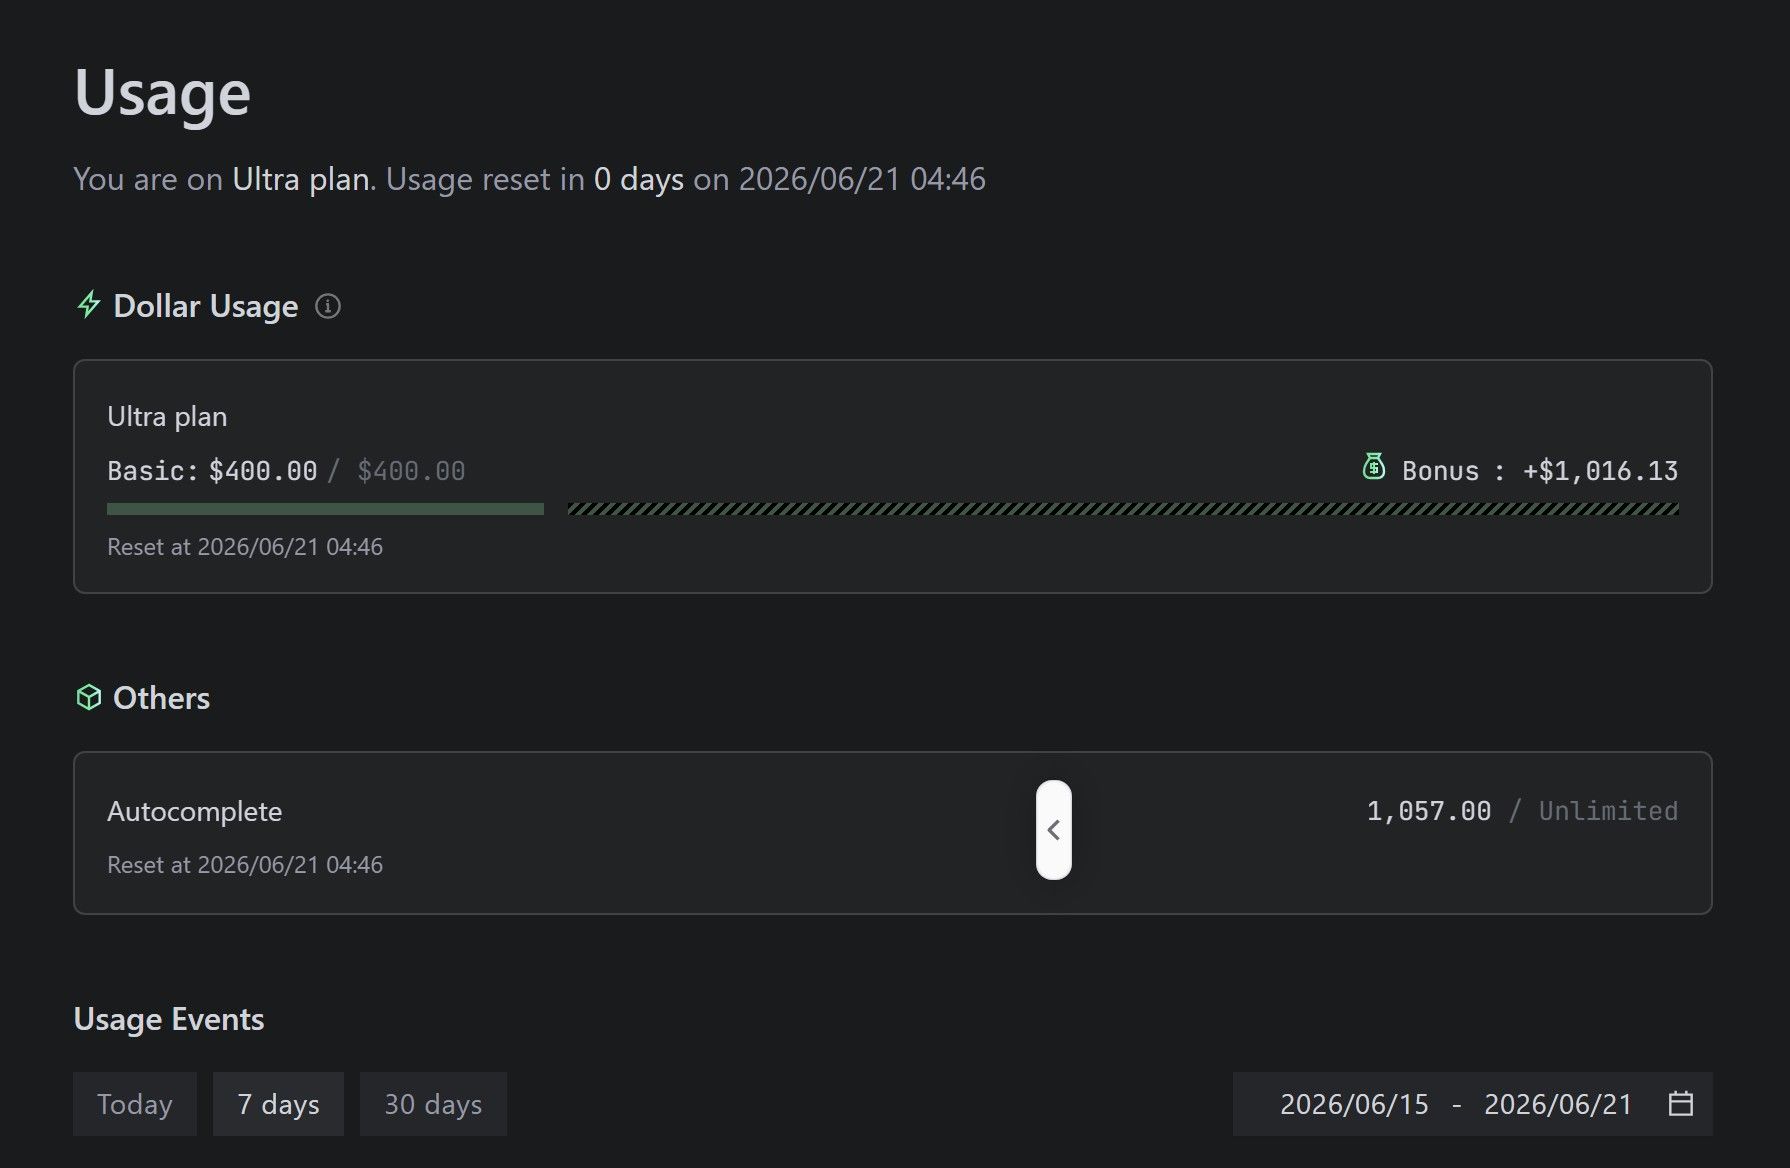Open the calendar icon date picker
This screenshot has height=1168, width=1790.
(1681, 1103)
